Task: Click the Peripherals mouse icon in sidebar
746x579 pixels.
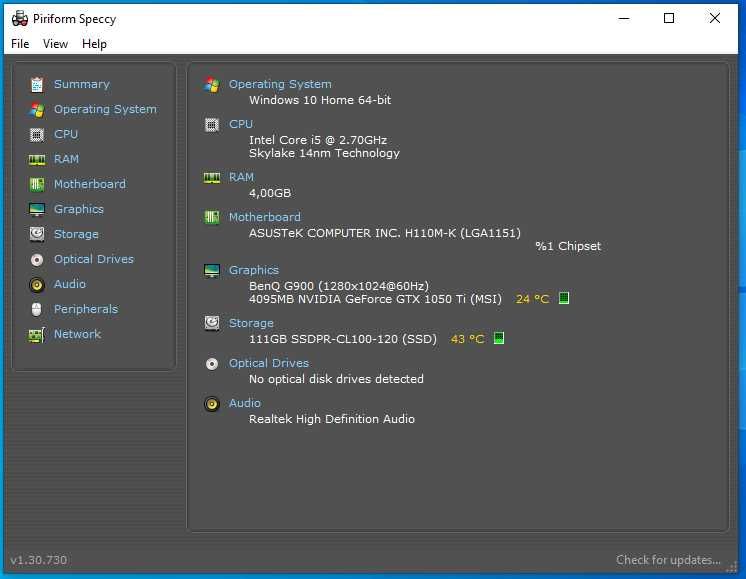Action: [x=37, y=309]
